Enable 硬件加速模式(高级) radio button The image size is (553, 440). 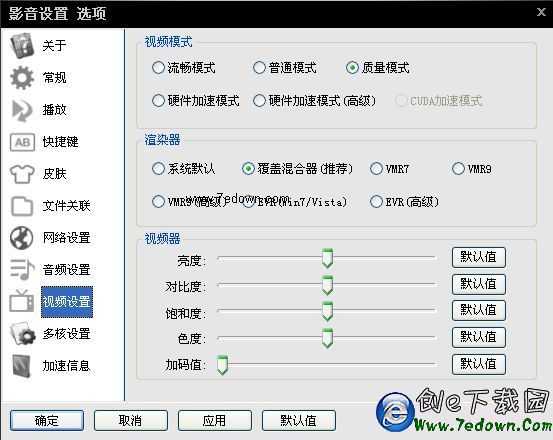[259, 101]
